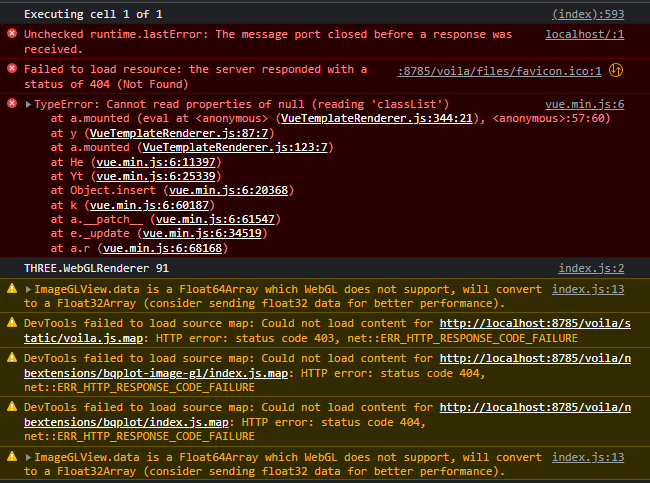650x483 pixels.
Task: Click the 'status of 404 (Not Found)' text
Action: pyautogui.click(x=106, y=84)
